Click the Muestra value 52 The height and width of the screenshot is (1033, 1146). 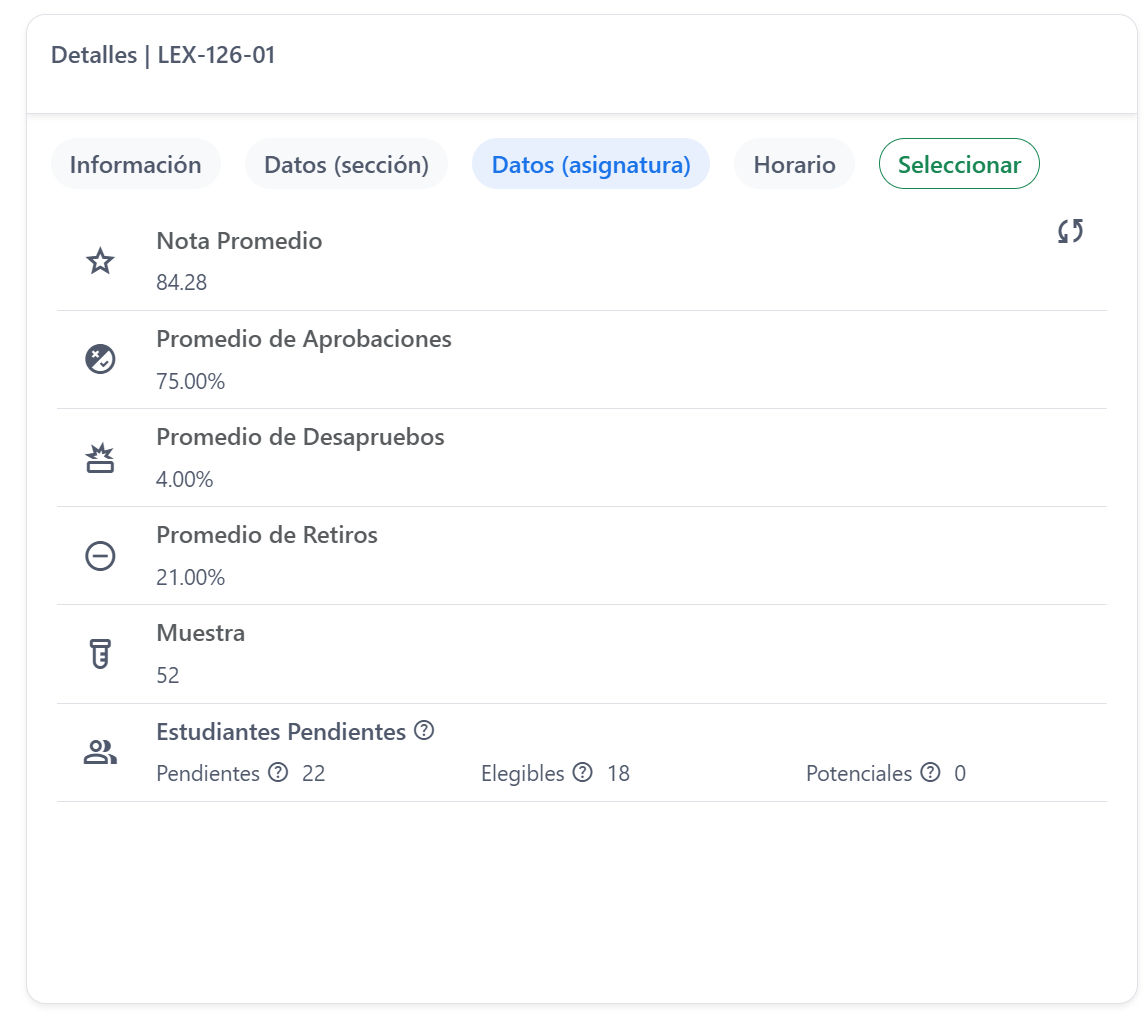167,675
